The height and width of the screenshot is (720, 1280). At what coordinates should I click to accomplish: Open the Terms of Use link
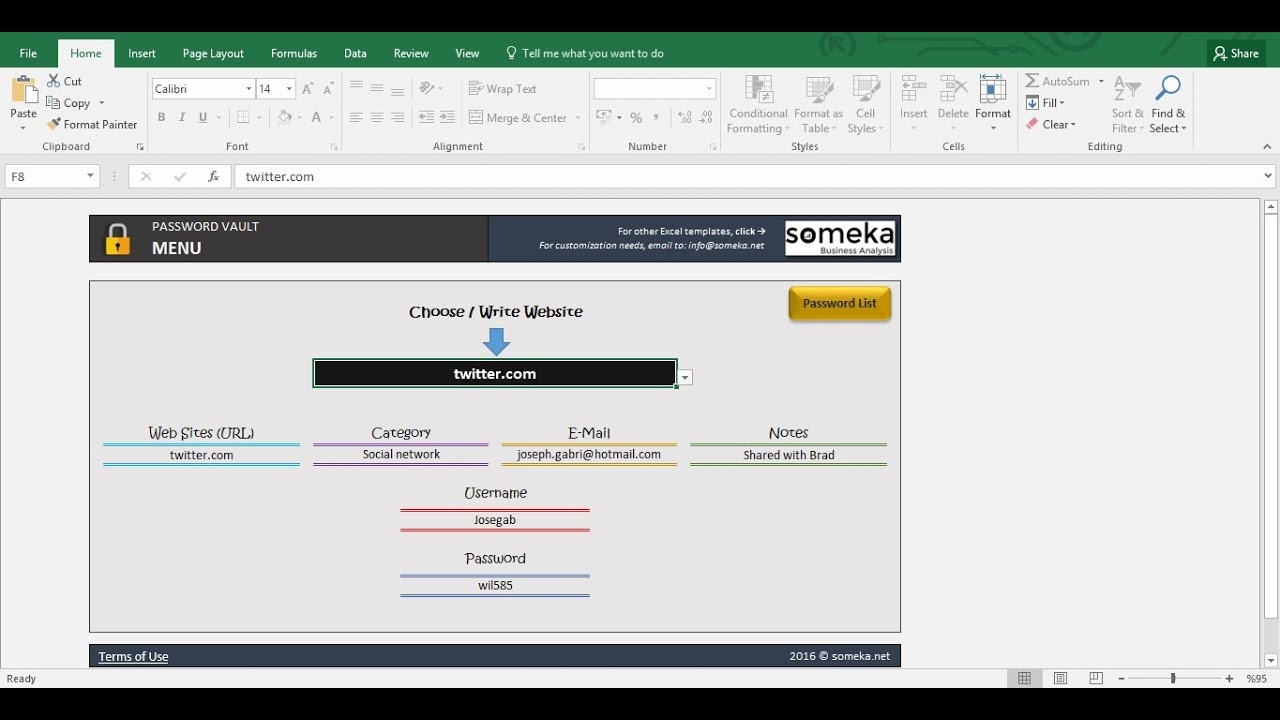coord(133,657)
